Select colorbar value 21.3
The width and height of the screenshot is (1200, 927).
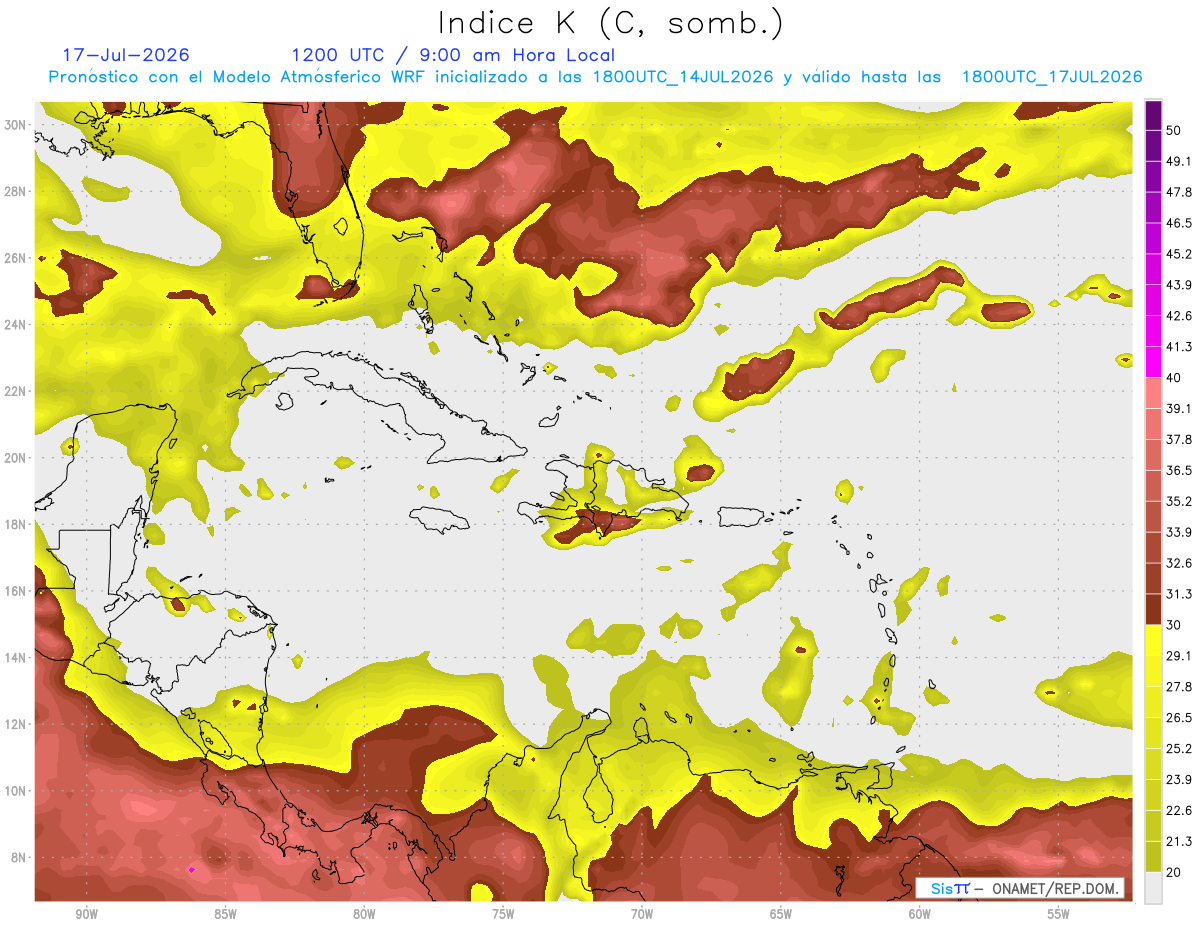pos(1179,841)
